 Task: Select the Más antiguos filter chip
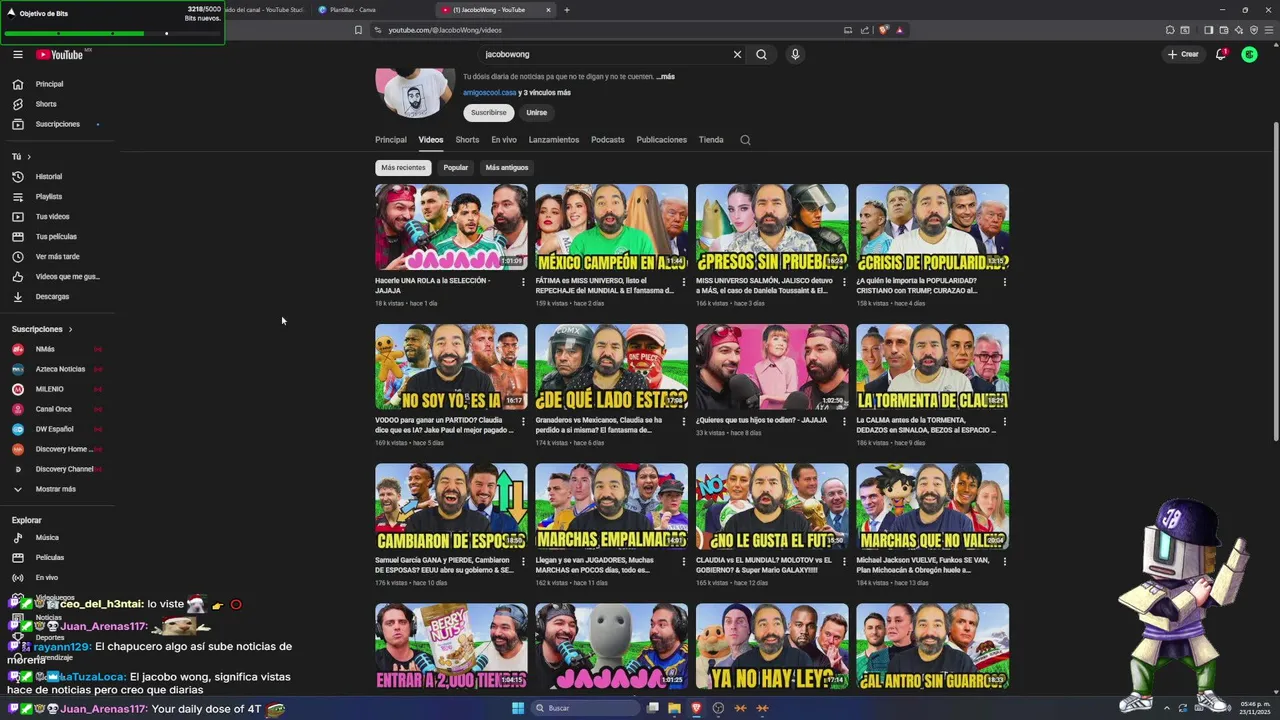[x=507, y=168]
